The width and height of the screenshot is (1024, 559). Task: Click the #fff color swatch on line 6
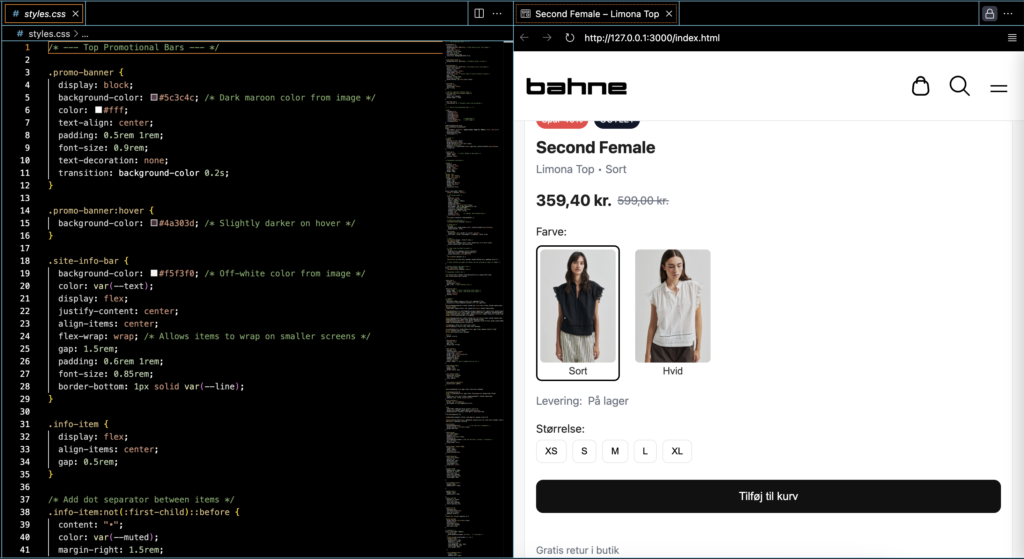tap(99, 110)
